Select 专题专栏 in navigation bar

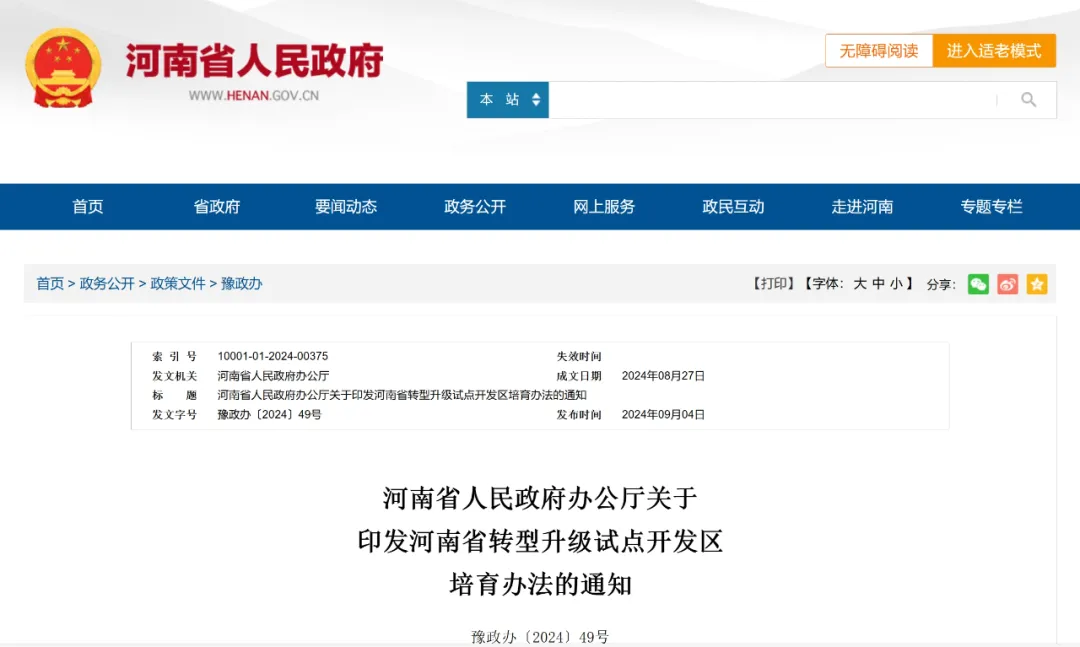click(x=991, y=207)
